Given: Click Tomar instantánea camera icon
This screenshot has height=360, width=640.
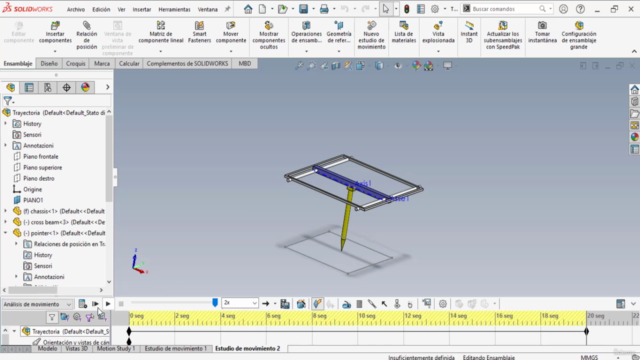Looking at the screenshot, I should pyautogui.click(x=542, y=25).
